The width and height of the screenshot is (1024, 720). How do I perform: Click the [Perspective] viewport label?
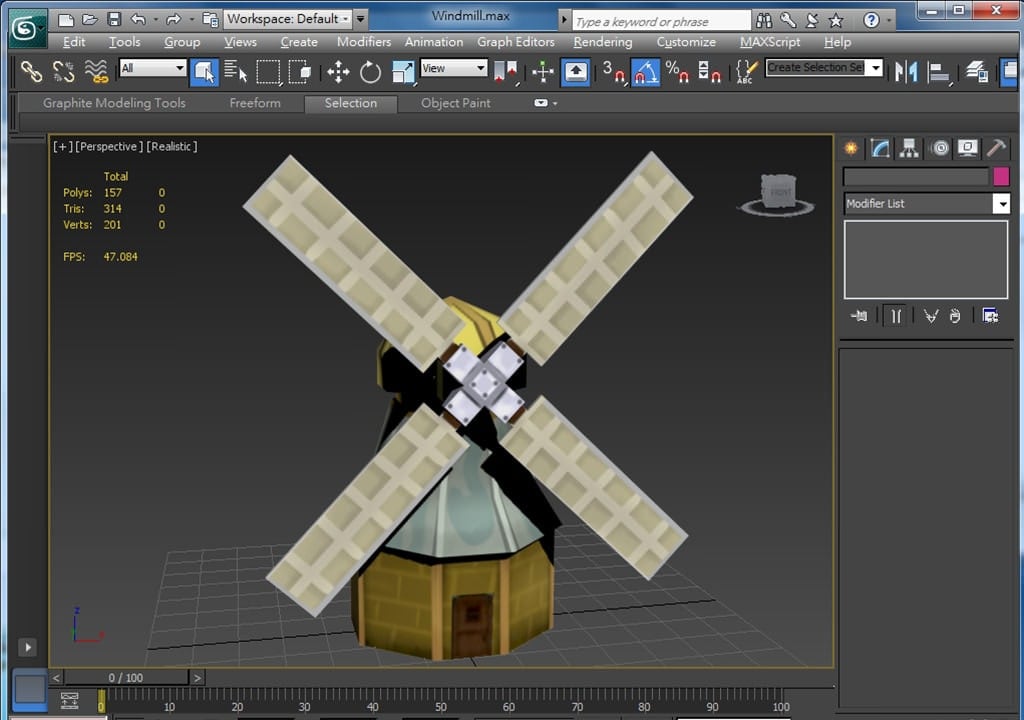click(x=109, y=146)
